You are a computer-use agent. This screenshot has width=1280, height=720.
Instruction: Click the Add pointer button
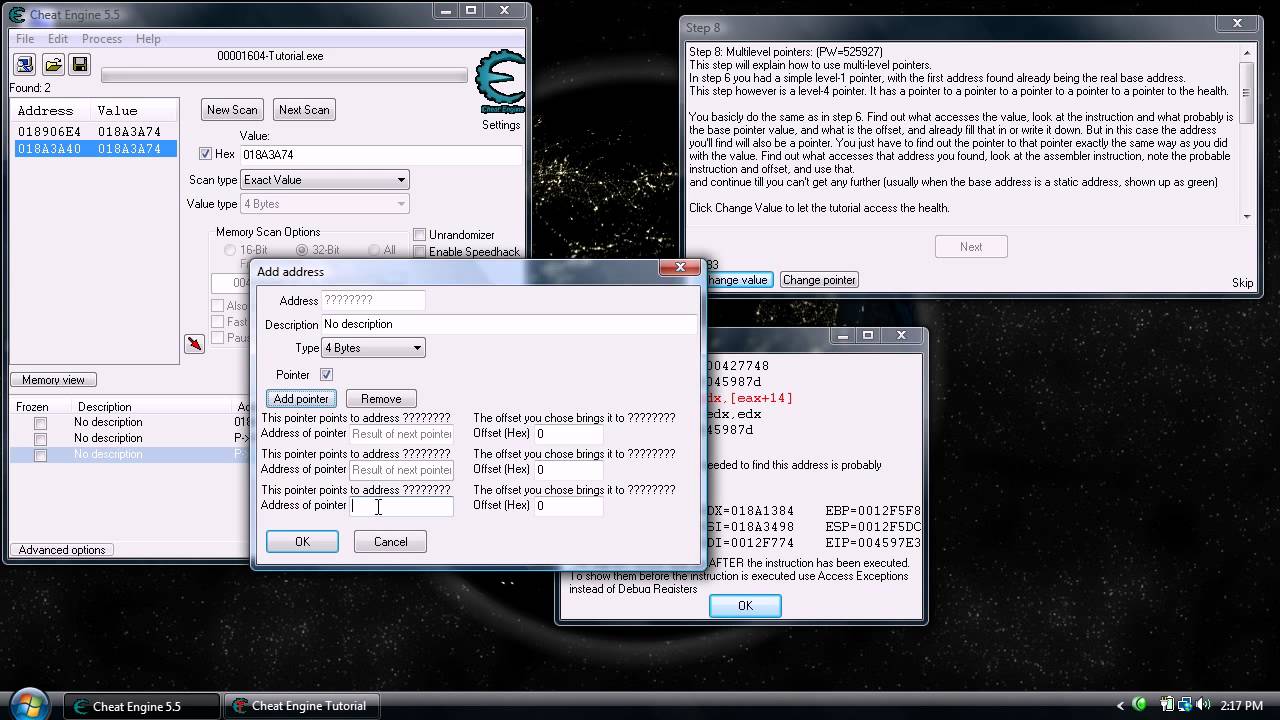301,399
